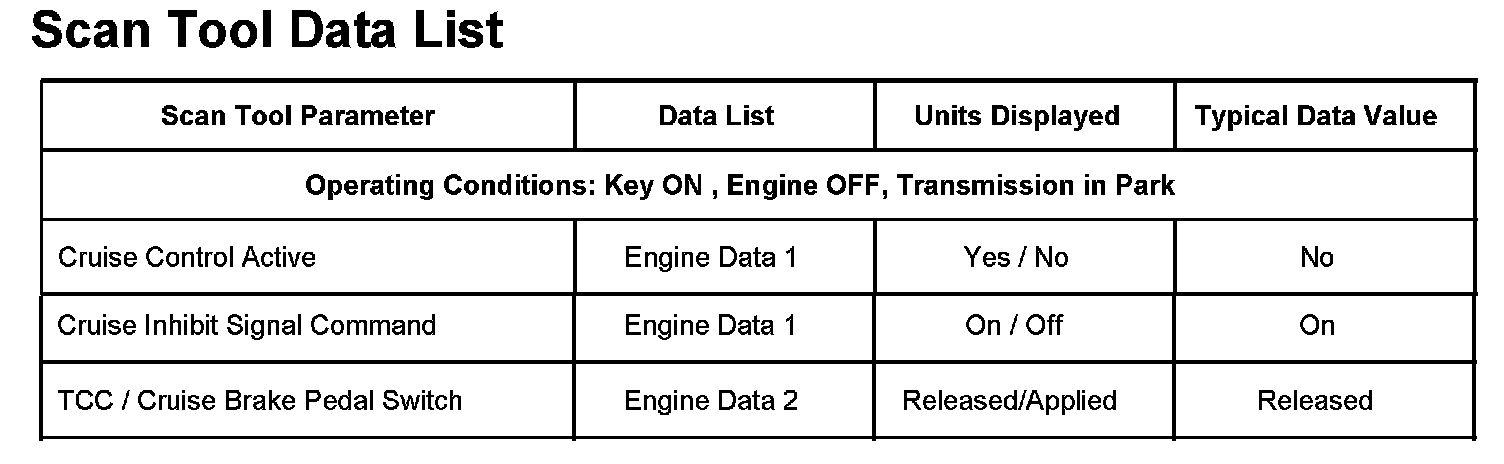Click Engine Data 1 for Cruise Control Active

click(x=710, y=258)
